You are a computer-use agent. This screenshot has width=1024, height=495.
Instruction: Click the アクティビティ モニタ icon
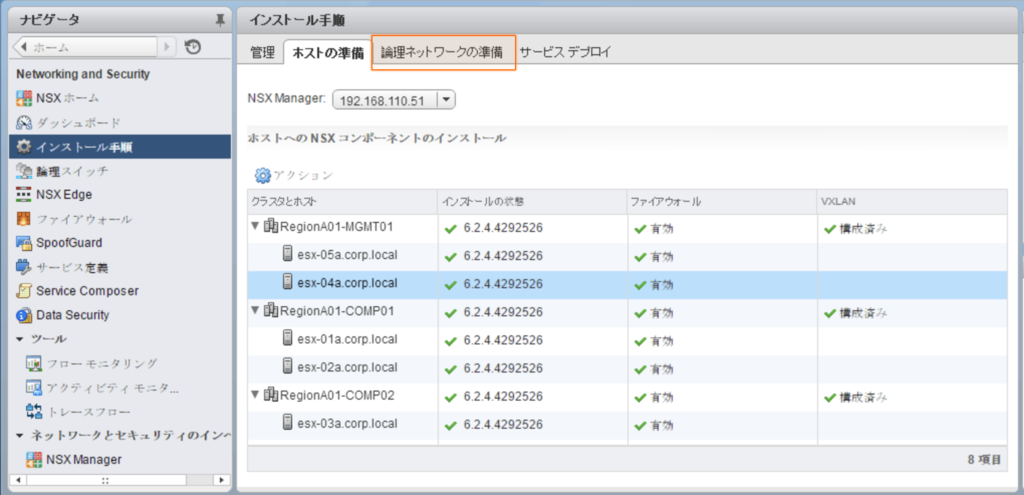pos(34,387)
